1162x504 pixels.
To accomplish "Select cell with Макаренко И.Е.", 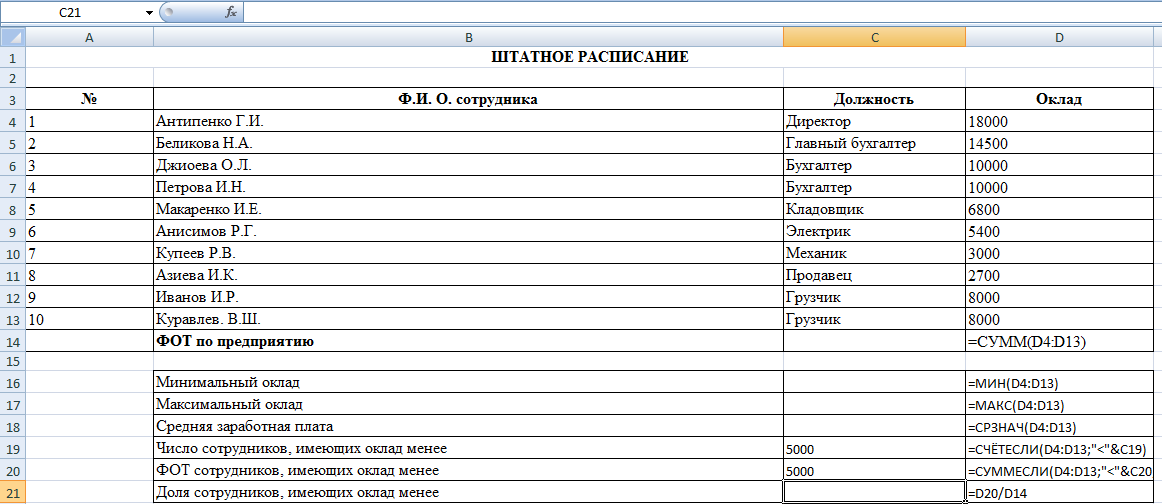I will click(x=468, y=210).
